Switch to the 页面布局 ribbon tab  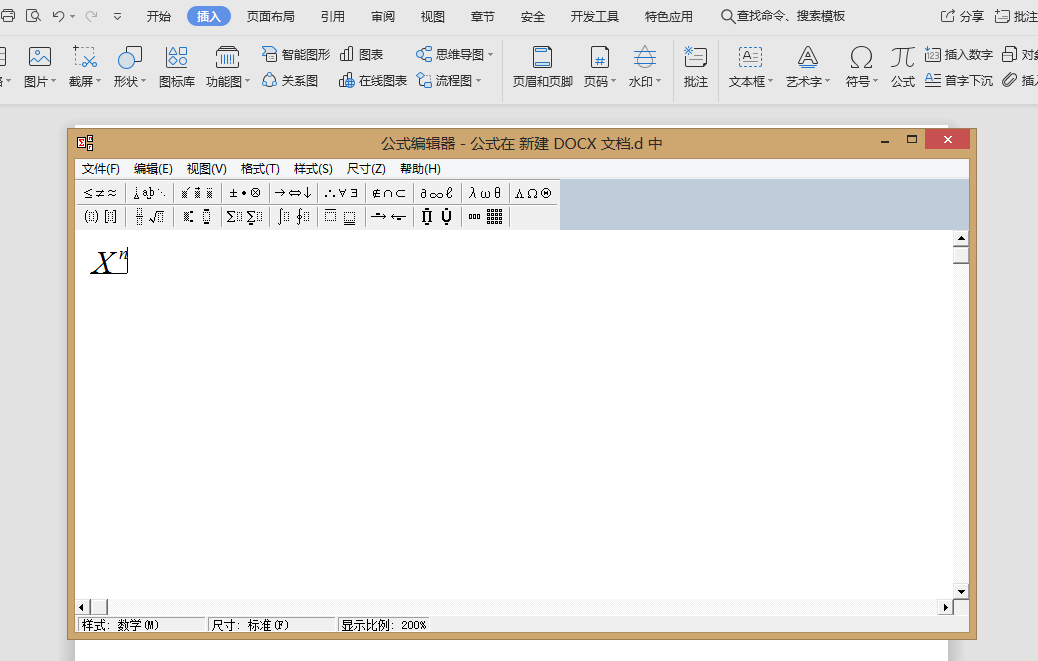pos(268,16)
